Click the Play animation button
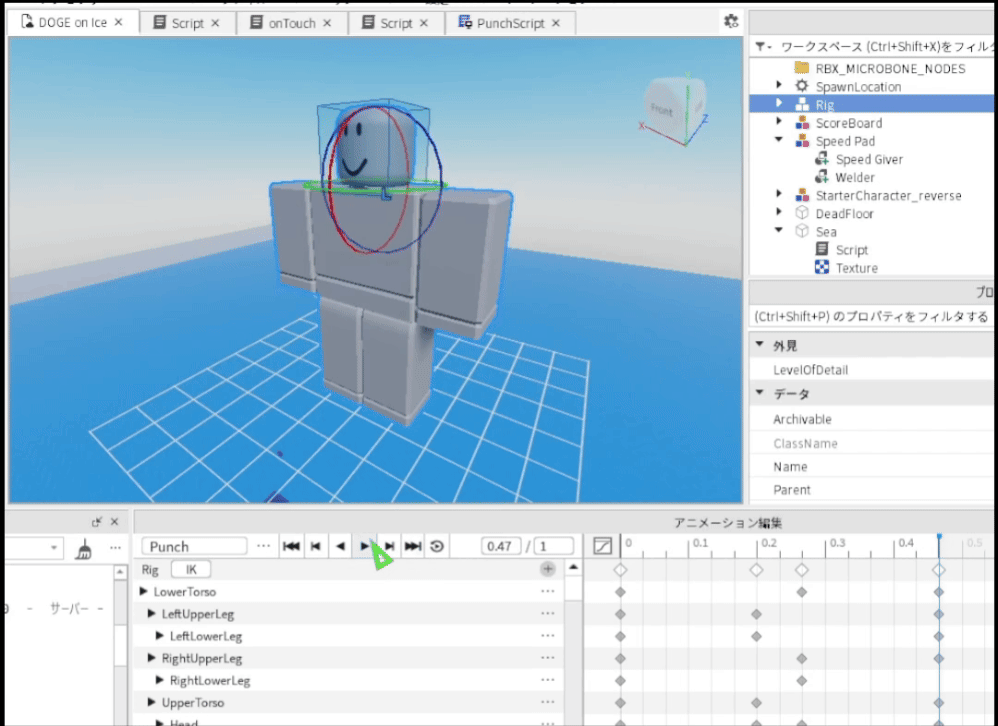 tap(365, 546)
